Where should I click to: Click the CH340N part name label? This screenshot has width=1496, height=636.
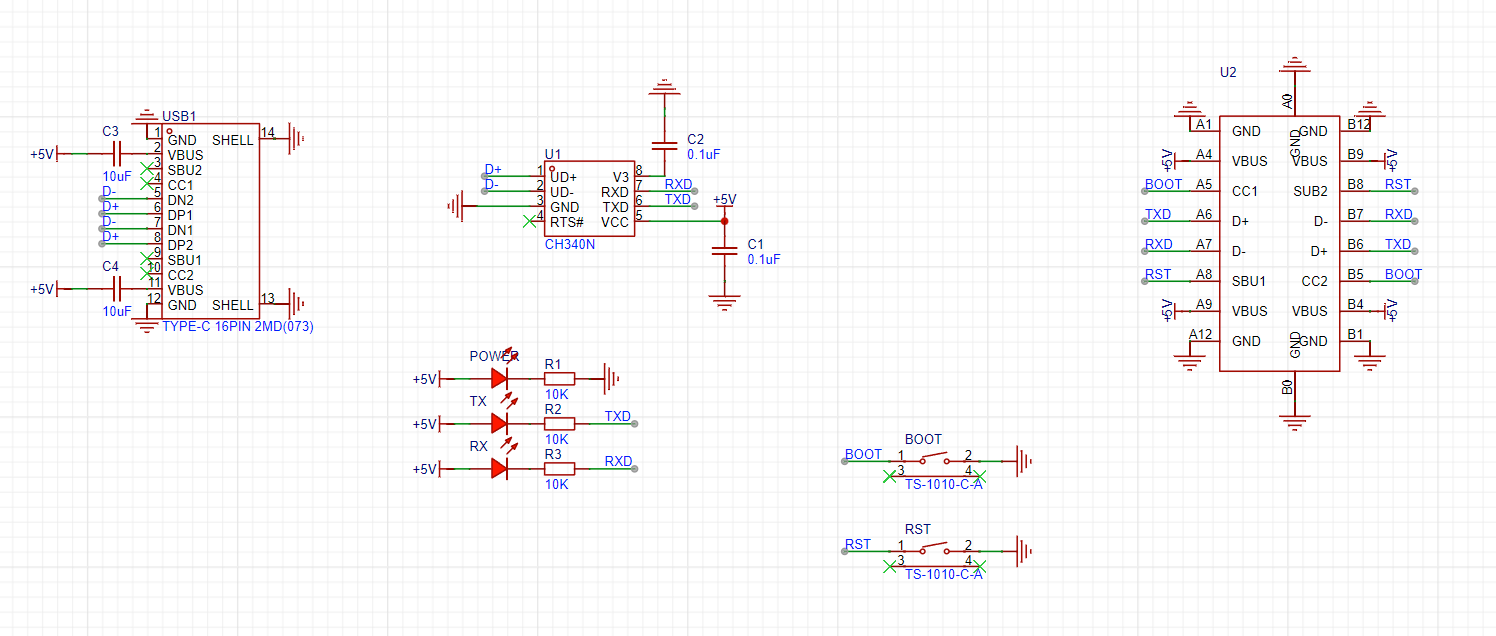tap(569, 244)
